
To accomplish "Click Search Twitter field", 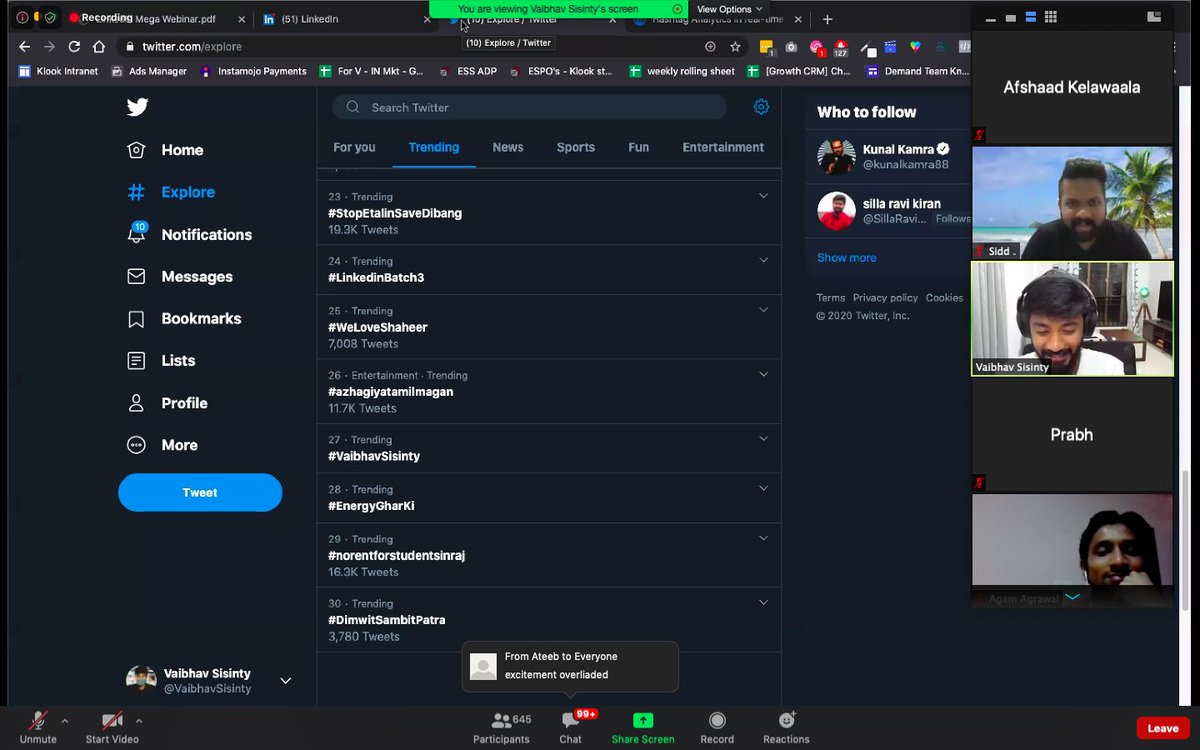I will tap(530, 107).
